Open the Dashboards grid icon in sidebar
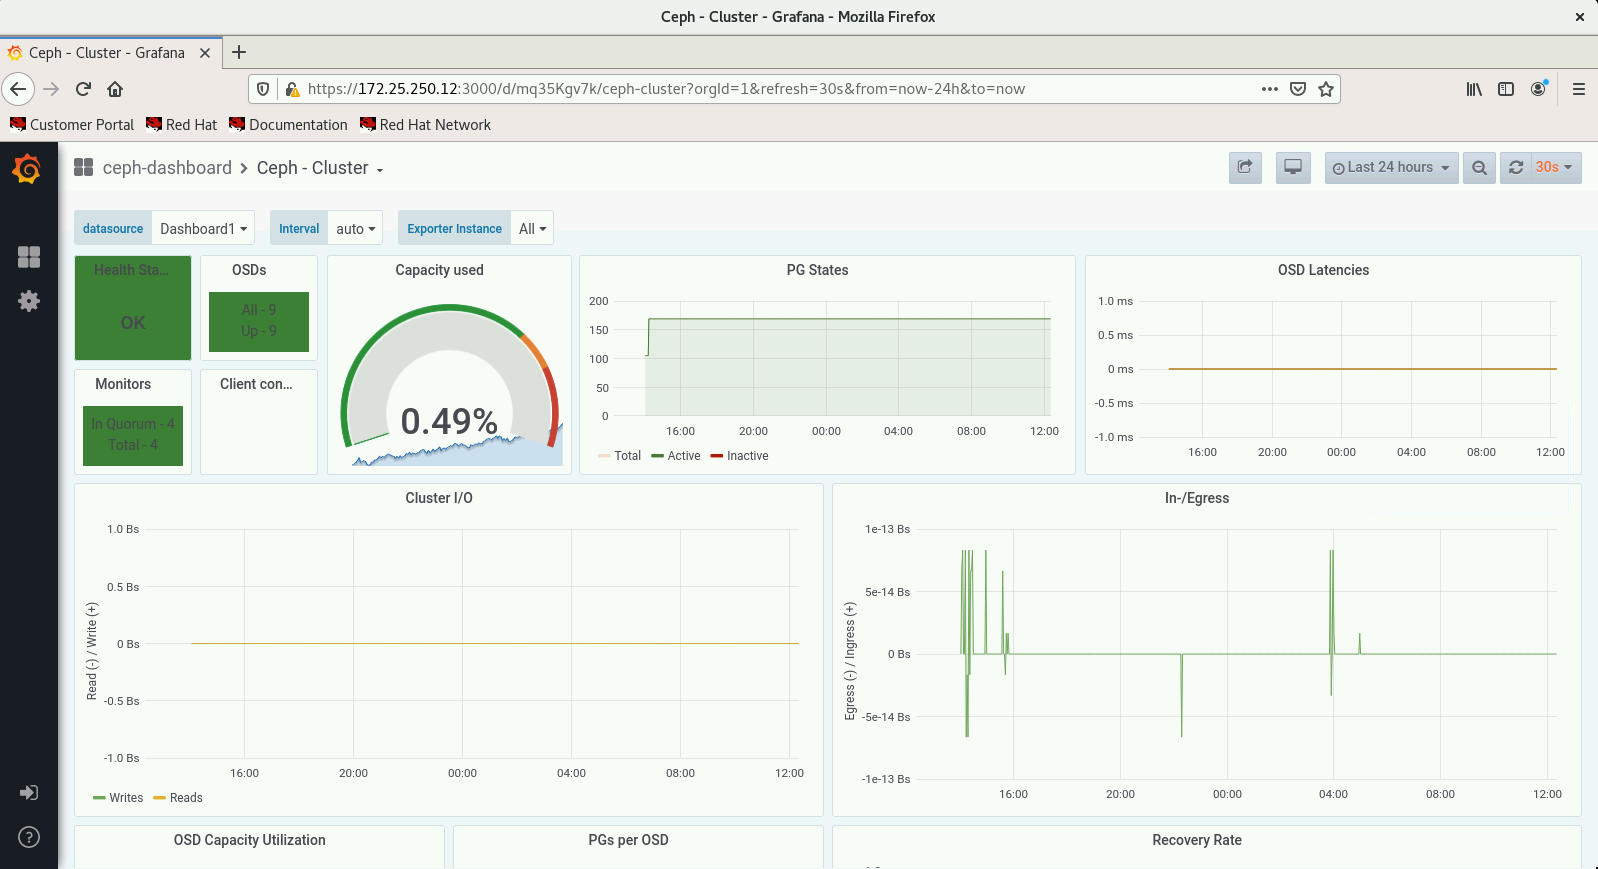1598x869 pixels. 29,257
